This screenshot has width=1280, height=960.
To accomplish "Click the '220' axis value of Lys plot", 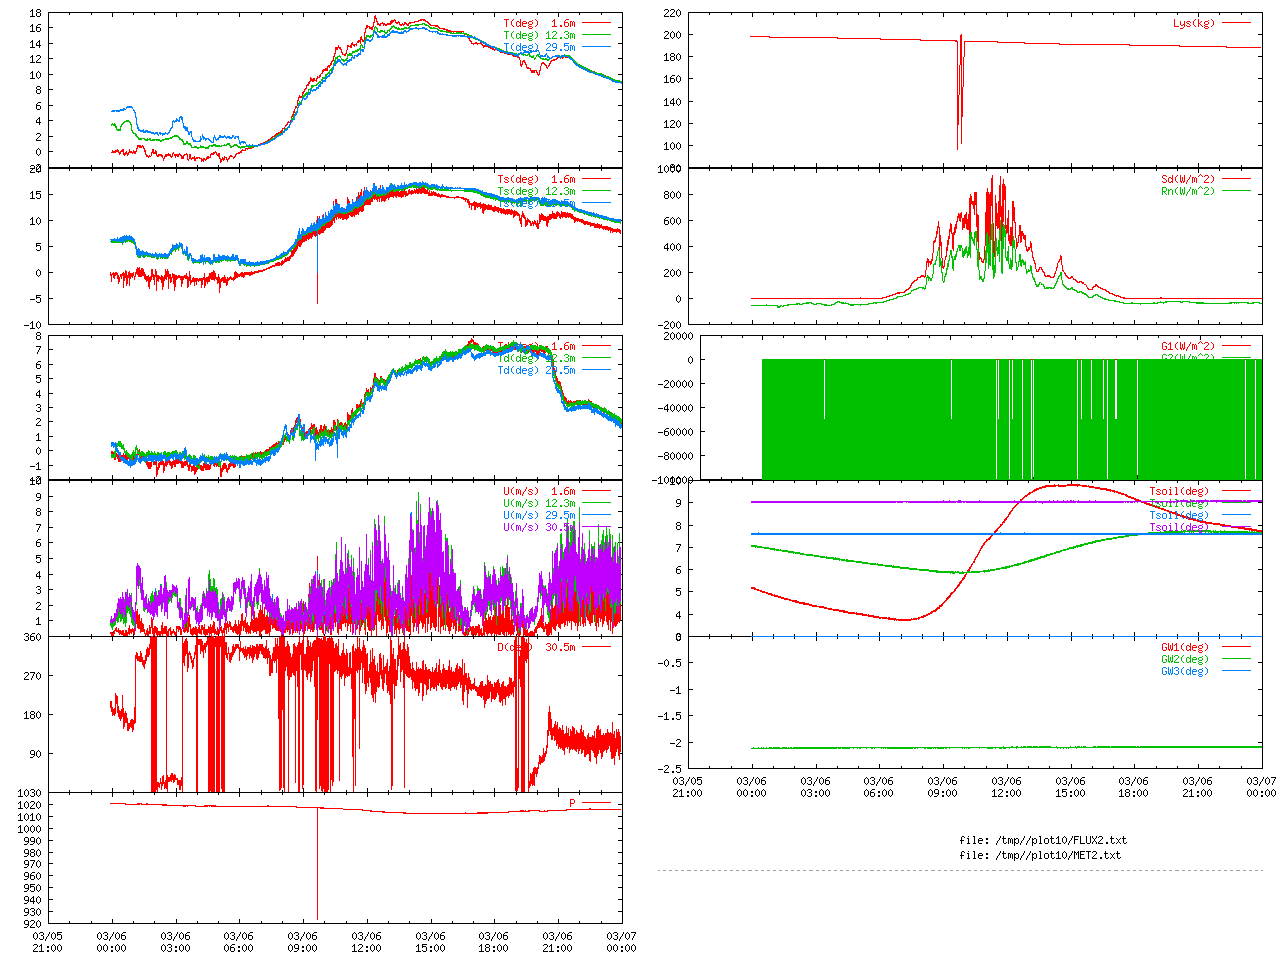I will pyautogui.click(x=672, y=13).
